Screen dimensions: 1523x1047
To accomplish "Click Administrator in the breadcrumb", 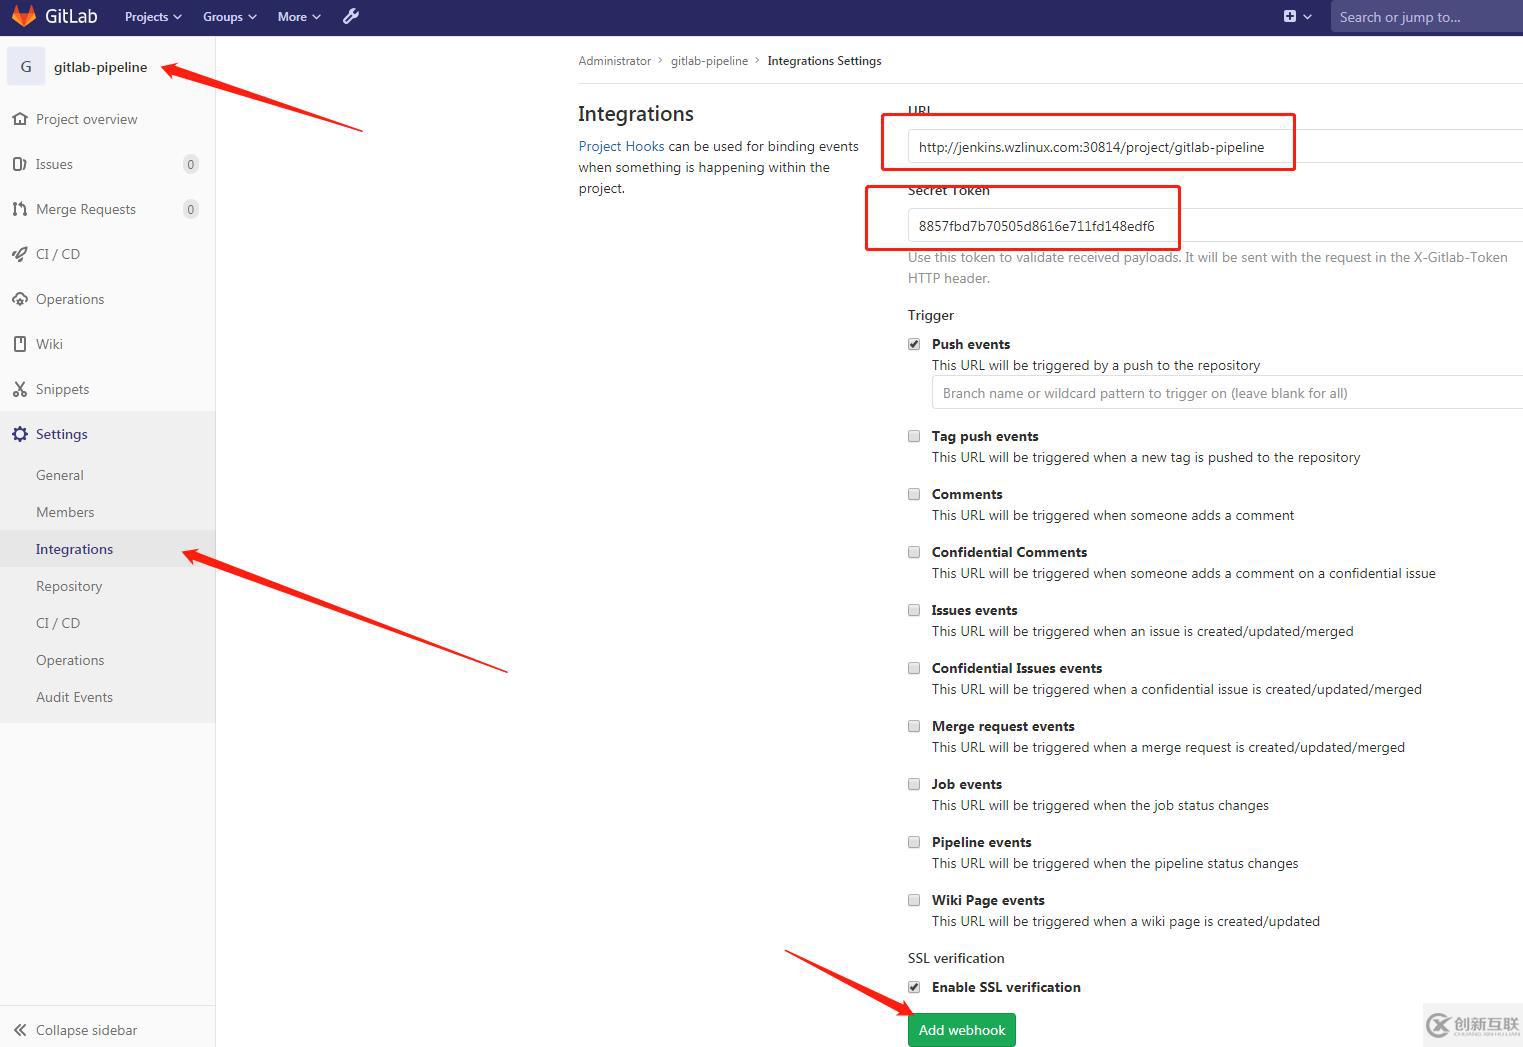I will tap(614, 61).
